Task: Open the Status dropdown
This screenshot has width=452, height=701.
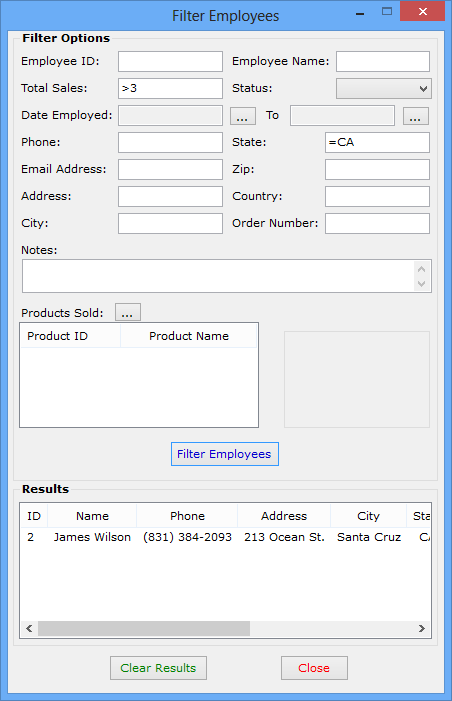Action: pos(384,89)
